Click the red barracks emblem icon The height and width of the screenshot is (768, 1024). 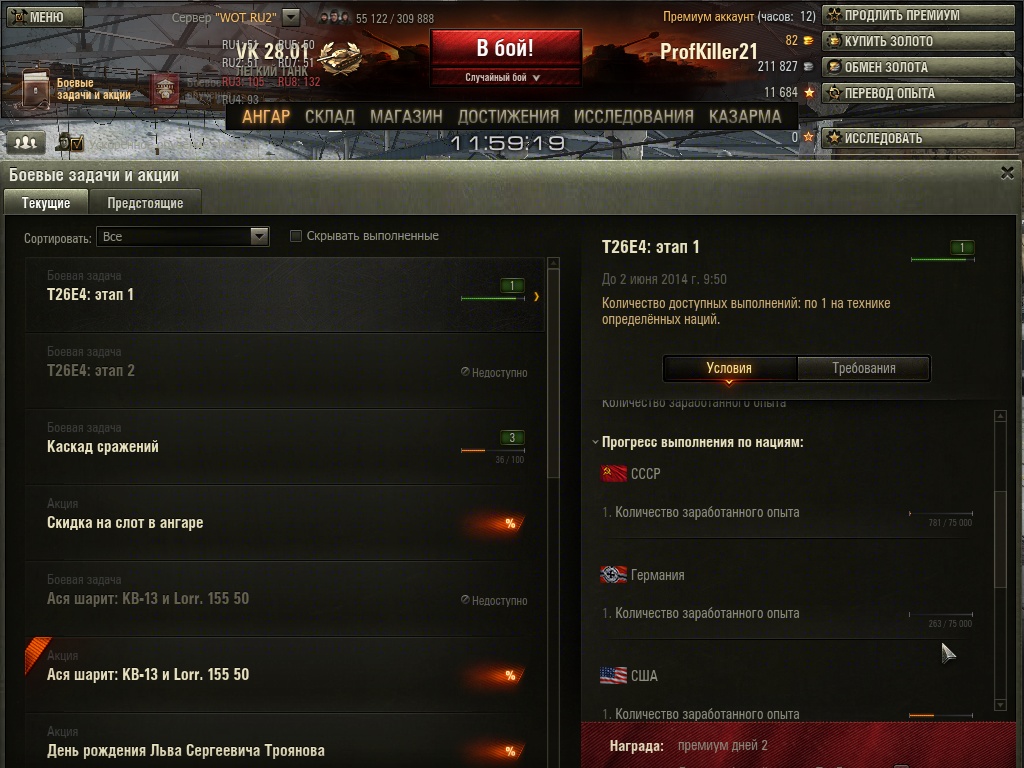[166, 90]
